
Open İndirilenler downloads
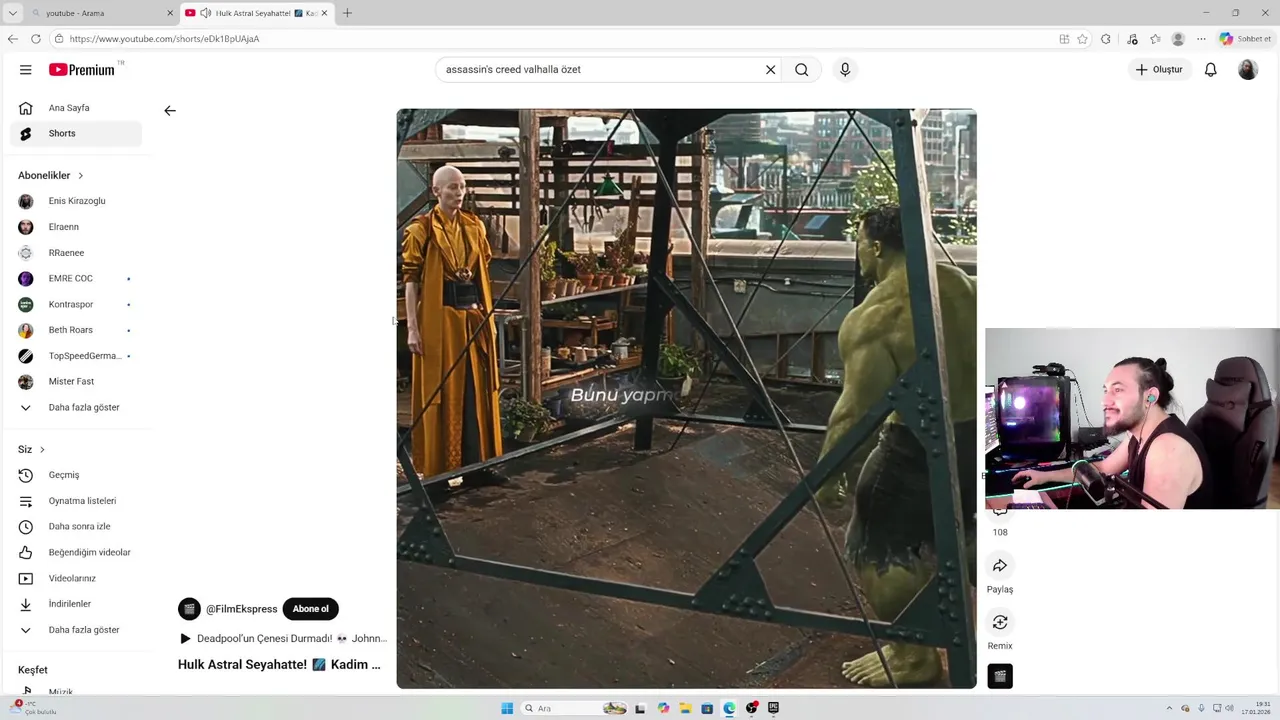[76, 604]
